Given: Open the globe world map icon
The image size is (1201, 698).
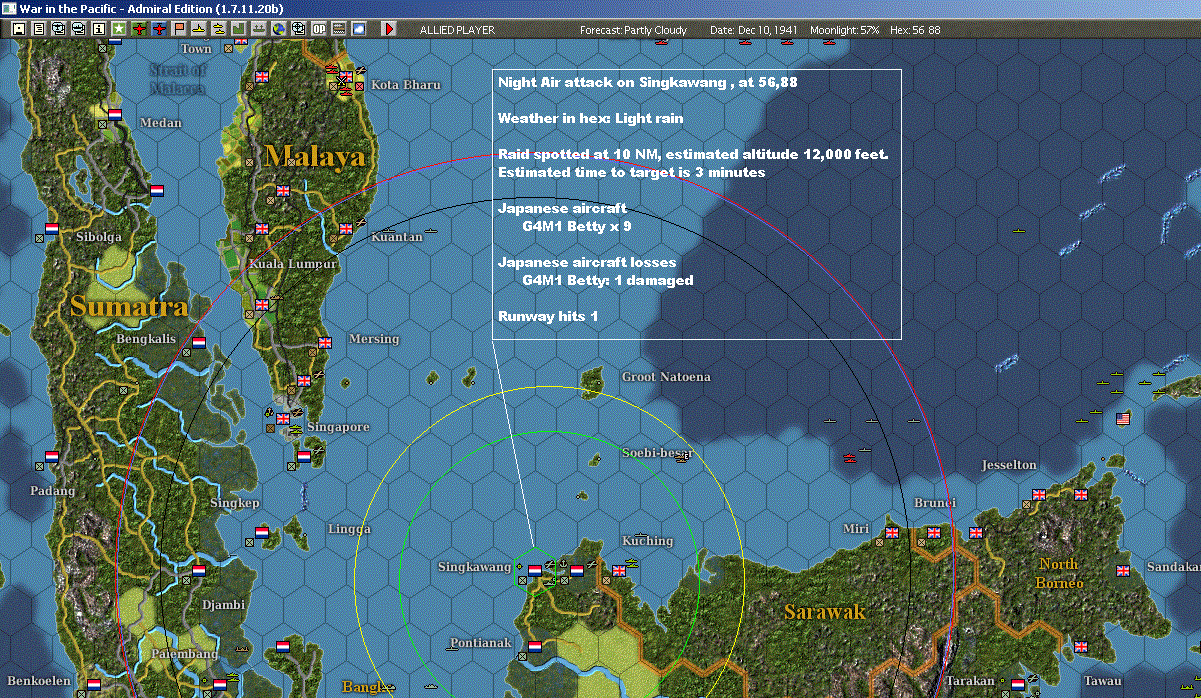Looking at the screenshot, I should click(x=278, y=29).
